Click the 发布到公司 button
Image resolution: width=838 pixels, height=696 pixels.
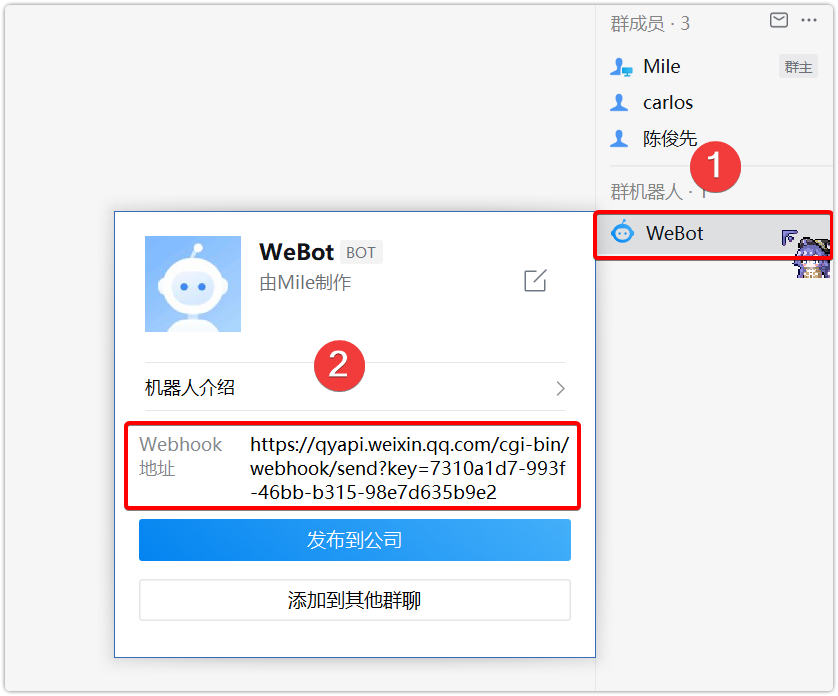(x=355, y=540)
